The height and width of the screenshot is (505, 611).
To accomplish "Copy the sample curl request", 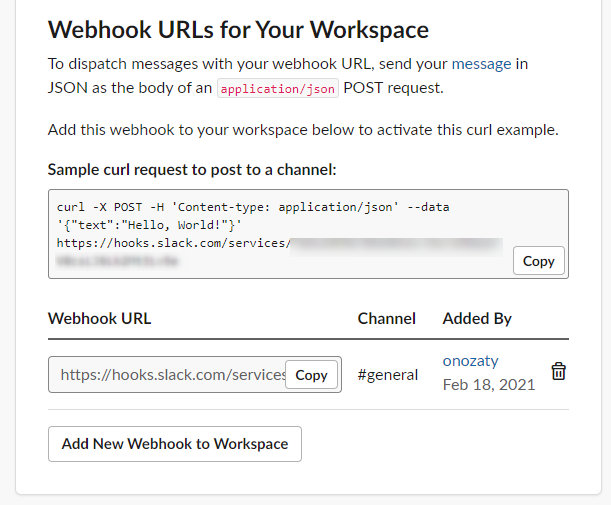I will [x=539, y=261].
